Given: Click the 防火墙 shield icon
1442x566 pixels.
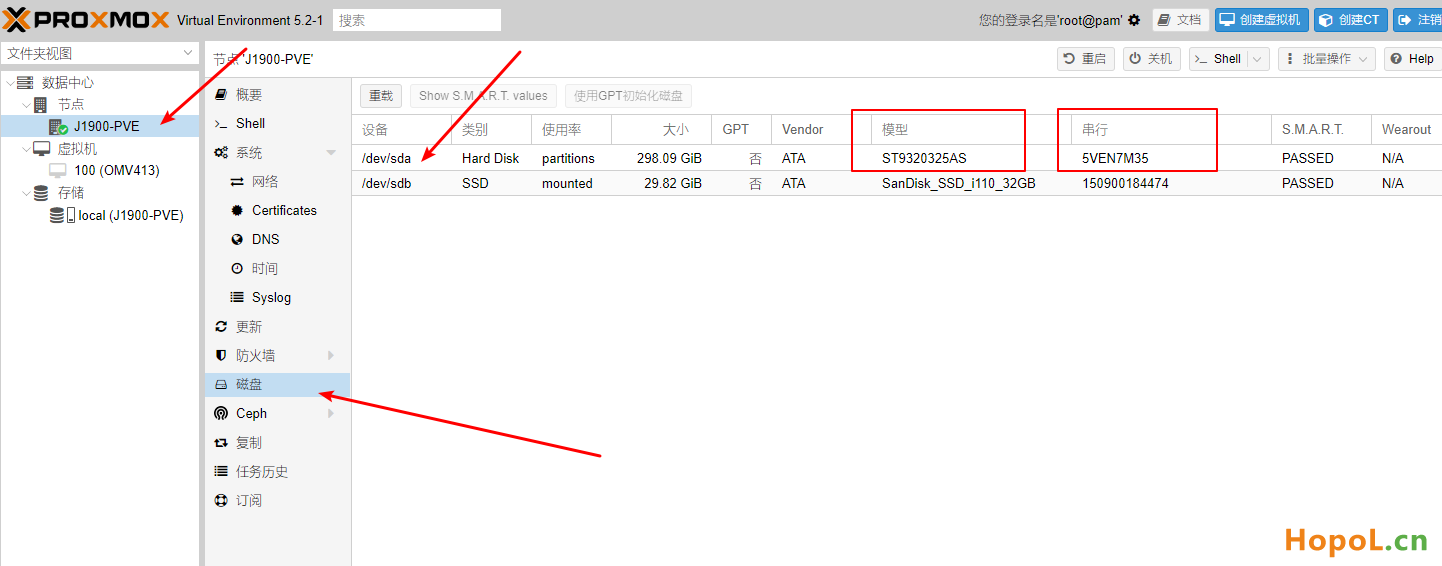Looking at the screenshot, I should pyautogui.click(x=221, y=356).
